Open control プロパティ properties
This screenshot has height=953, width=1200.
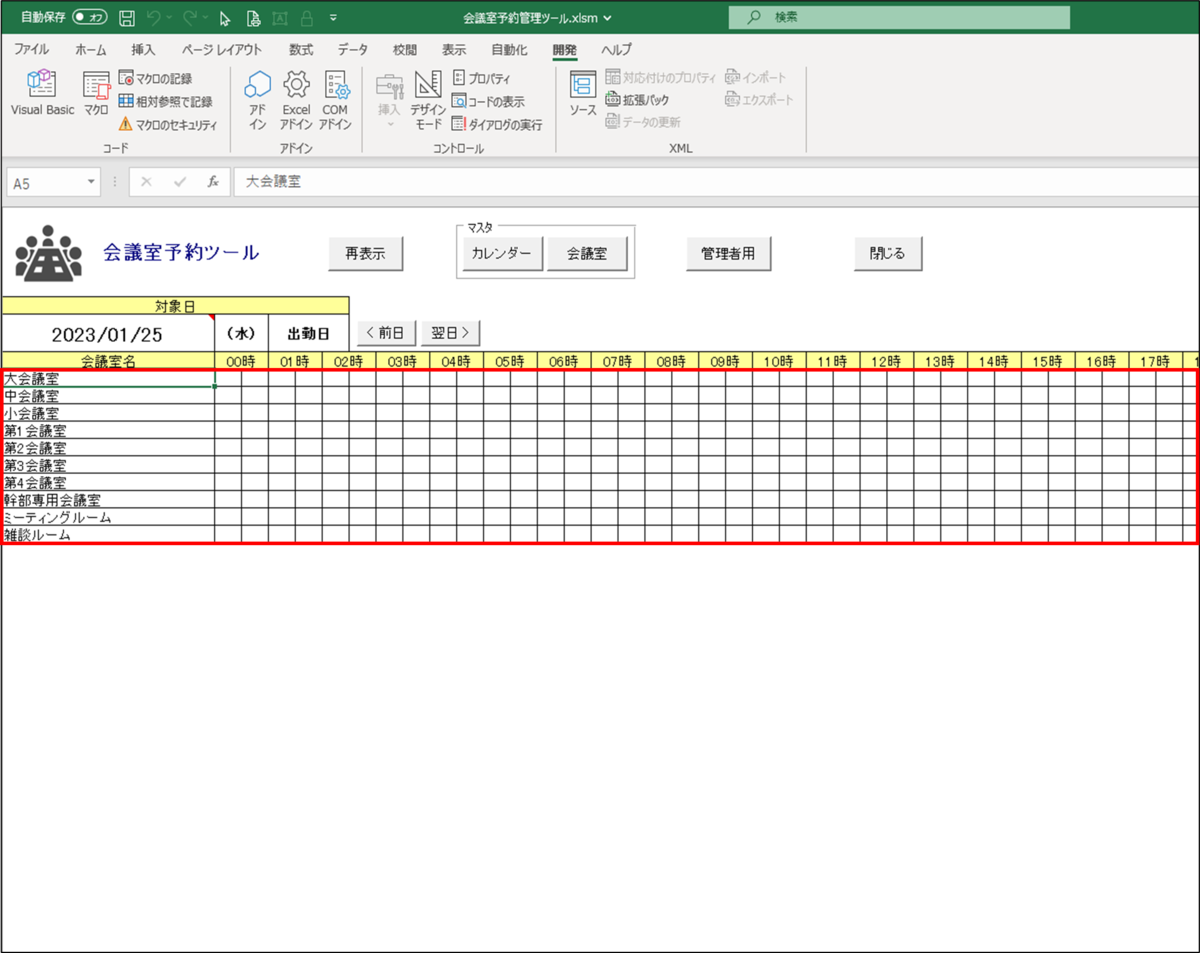coord(482,78)
